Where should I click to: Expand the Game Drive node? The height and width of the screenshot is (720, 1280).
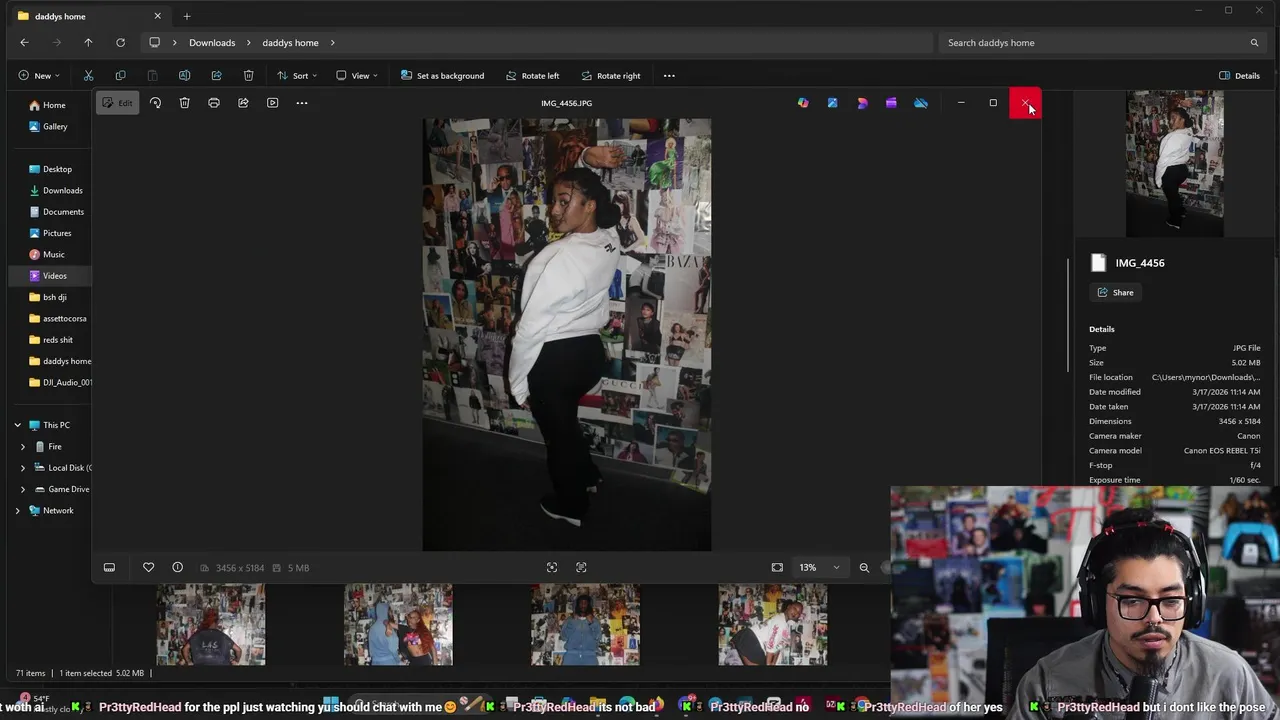coord(23,489)
